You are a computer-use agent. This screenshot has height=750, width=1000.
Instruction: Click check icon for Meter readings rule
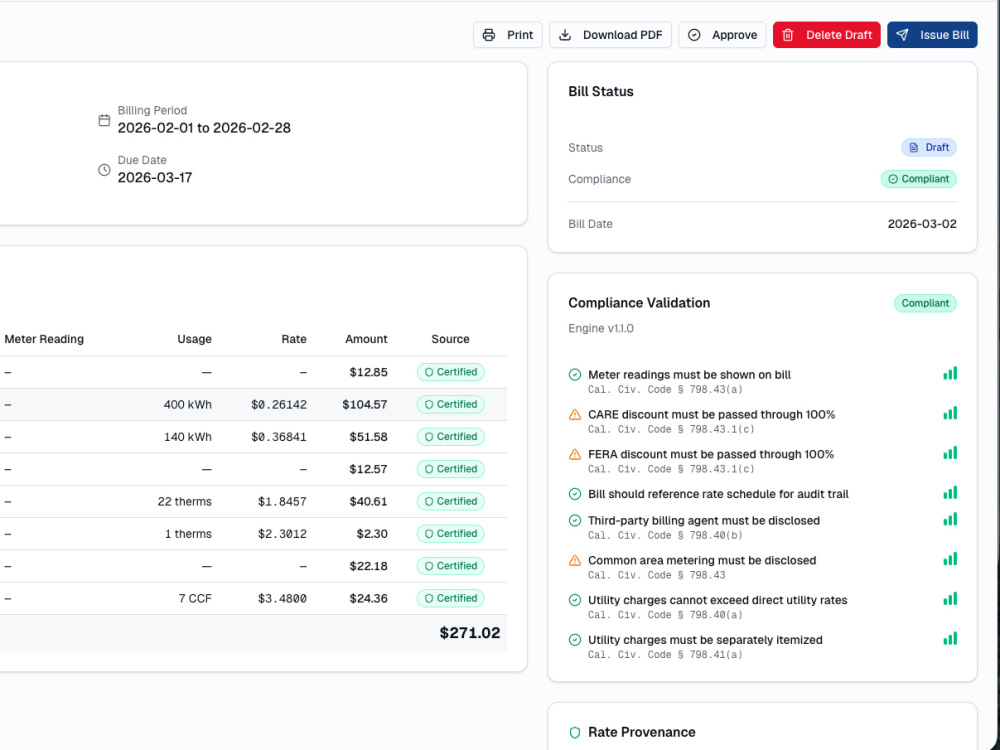point(575,375)
